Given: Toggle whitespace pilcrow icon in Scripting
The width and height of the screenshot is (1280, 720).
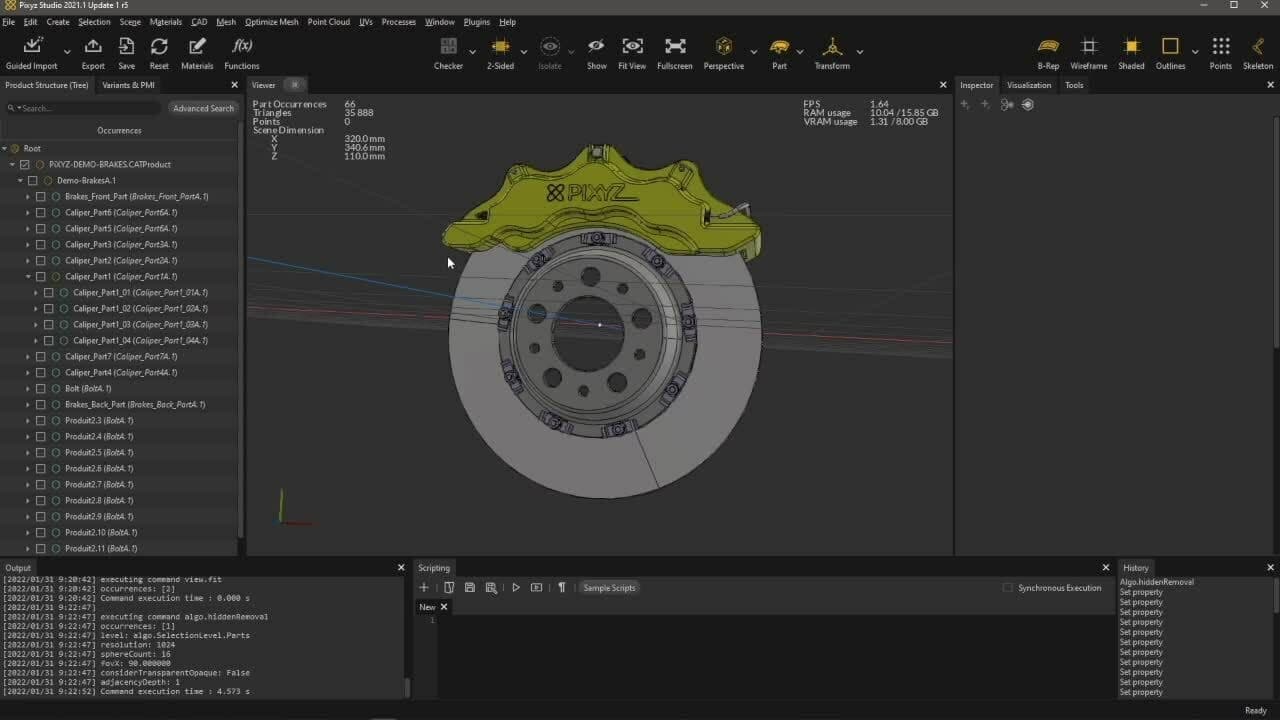Looking at the screenshot, I should pos(561,588).
